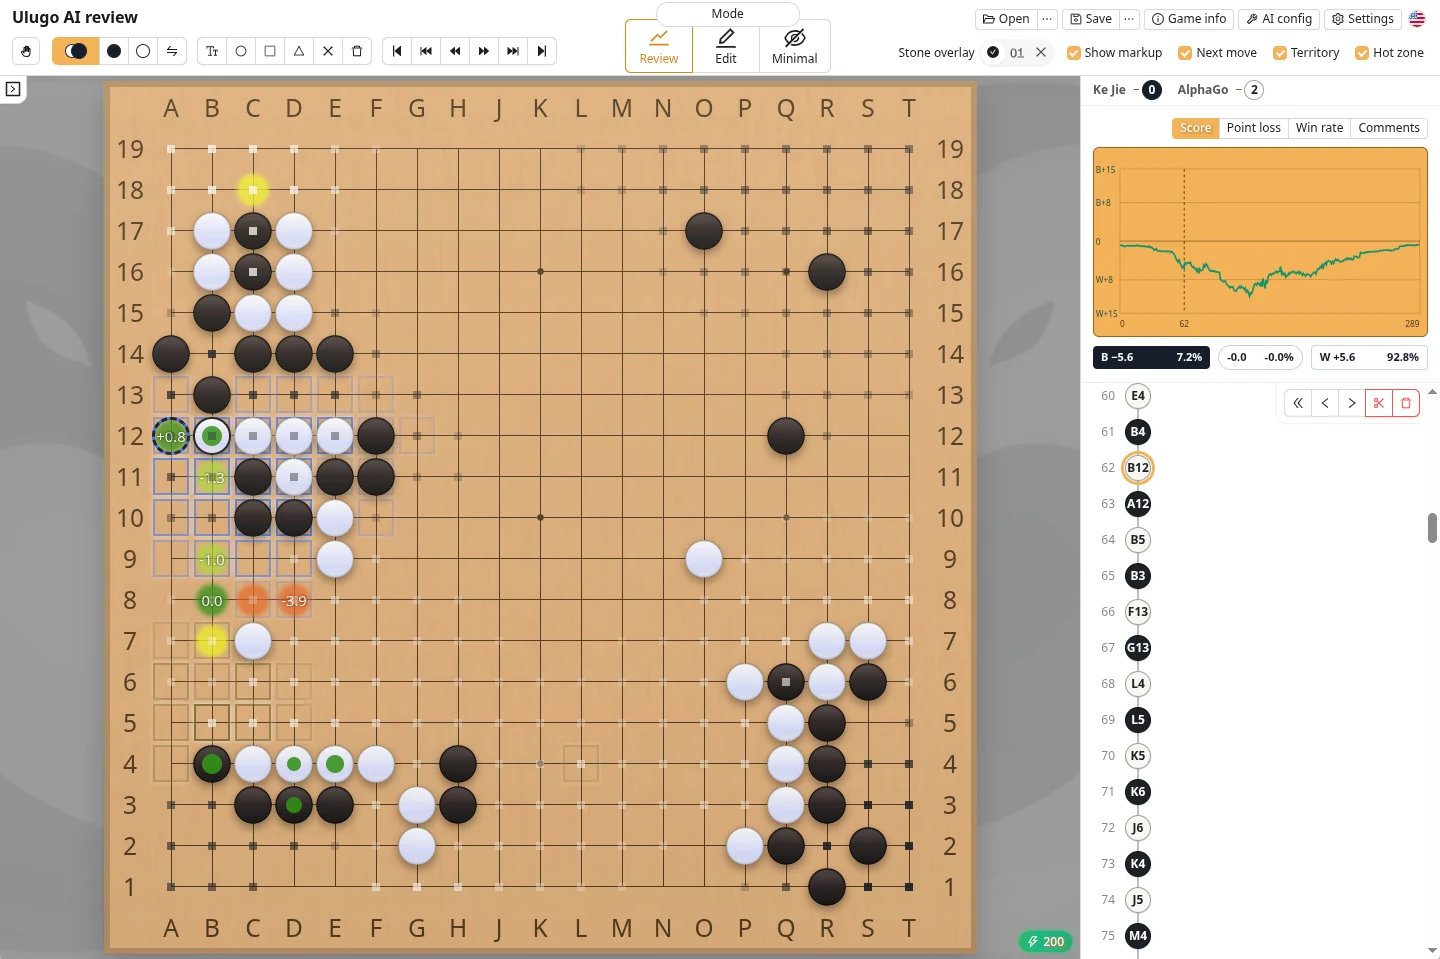Disable the Hot zone checkbox
This screenshot has width=1440, height=959.
click(x=1362, y=53)
